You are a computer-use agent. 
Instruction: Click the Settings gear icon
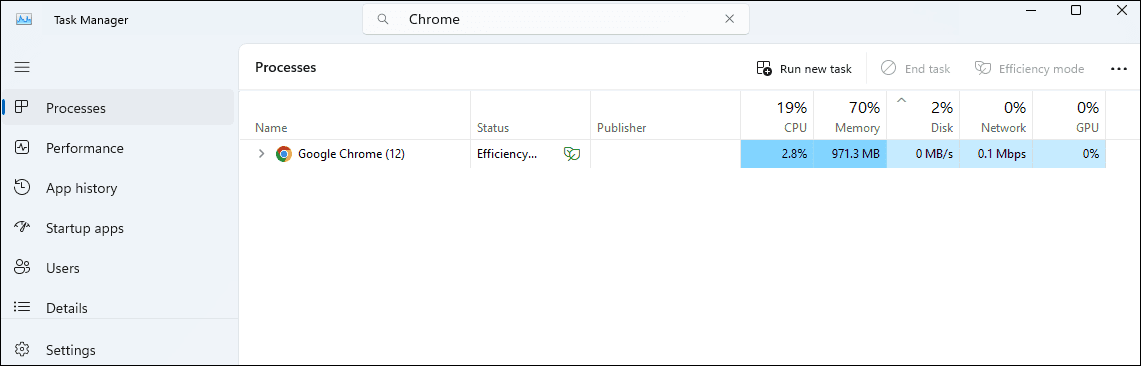(x=22, y=349)
